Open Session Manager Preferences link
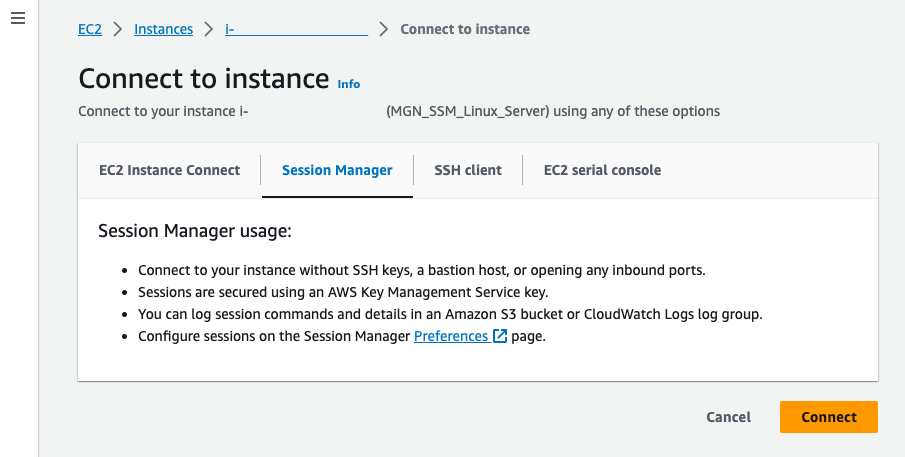 click(451, 336)
